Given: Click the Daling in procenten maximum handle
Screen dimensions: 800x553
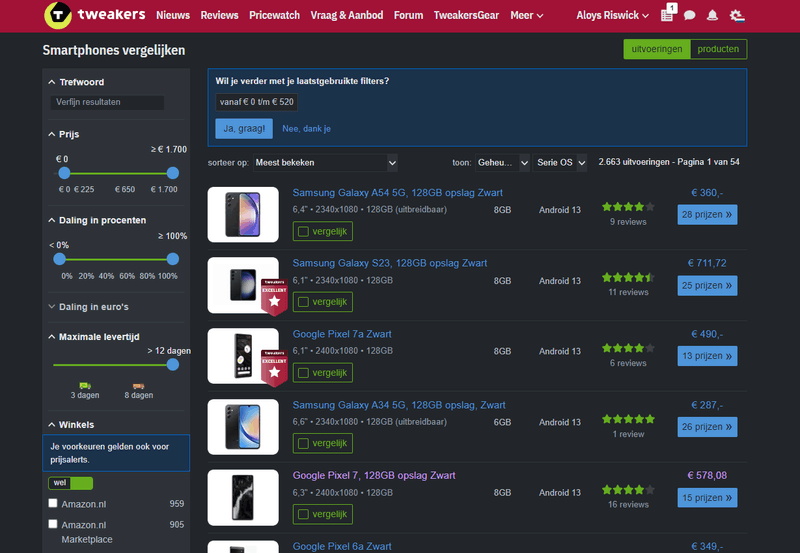Looking at the screenshot, I should pyautogui.click(x=173, y=260).
